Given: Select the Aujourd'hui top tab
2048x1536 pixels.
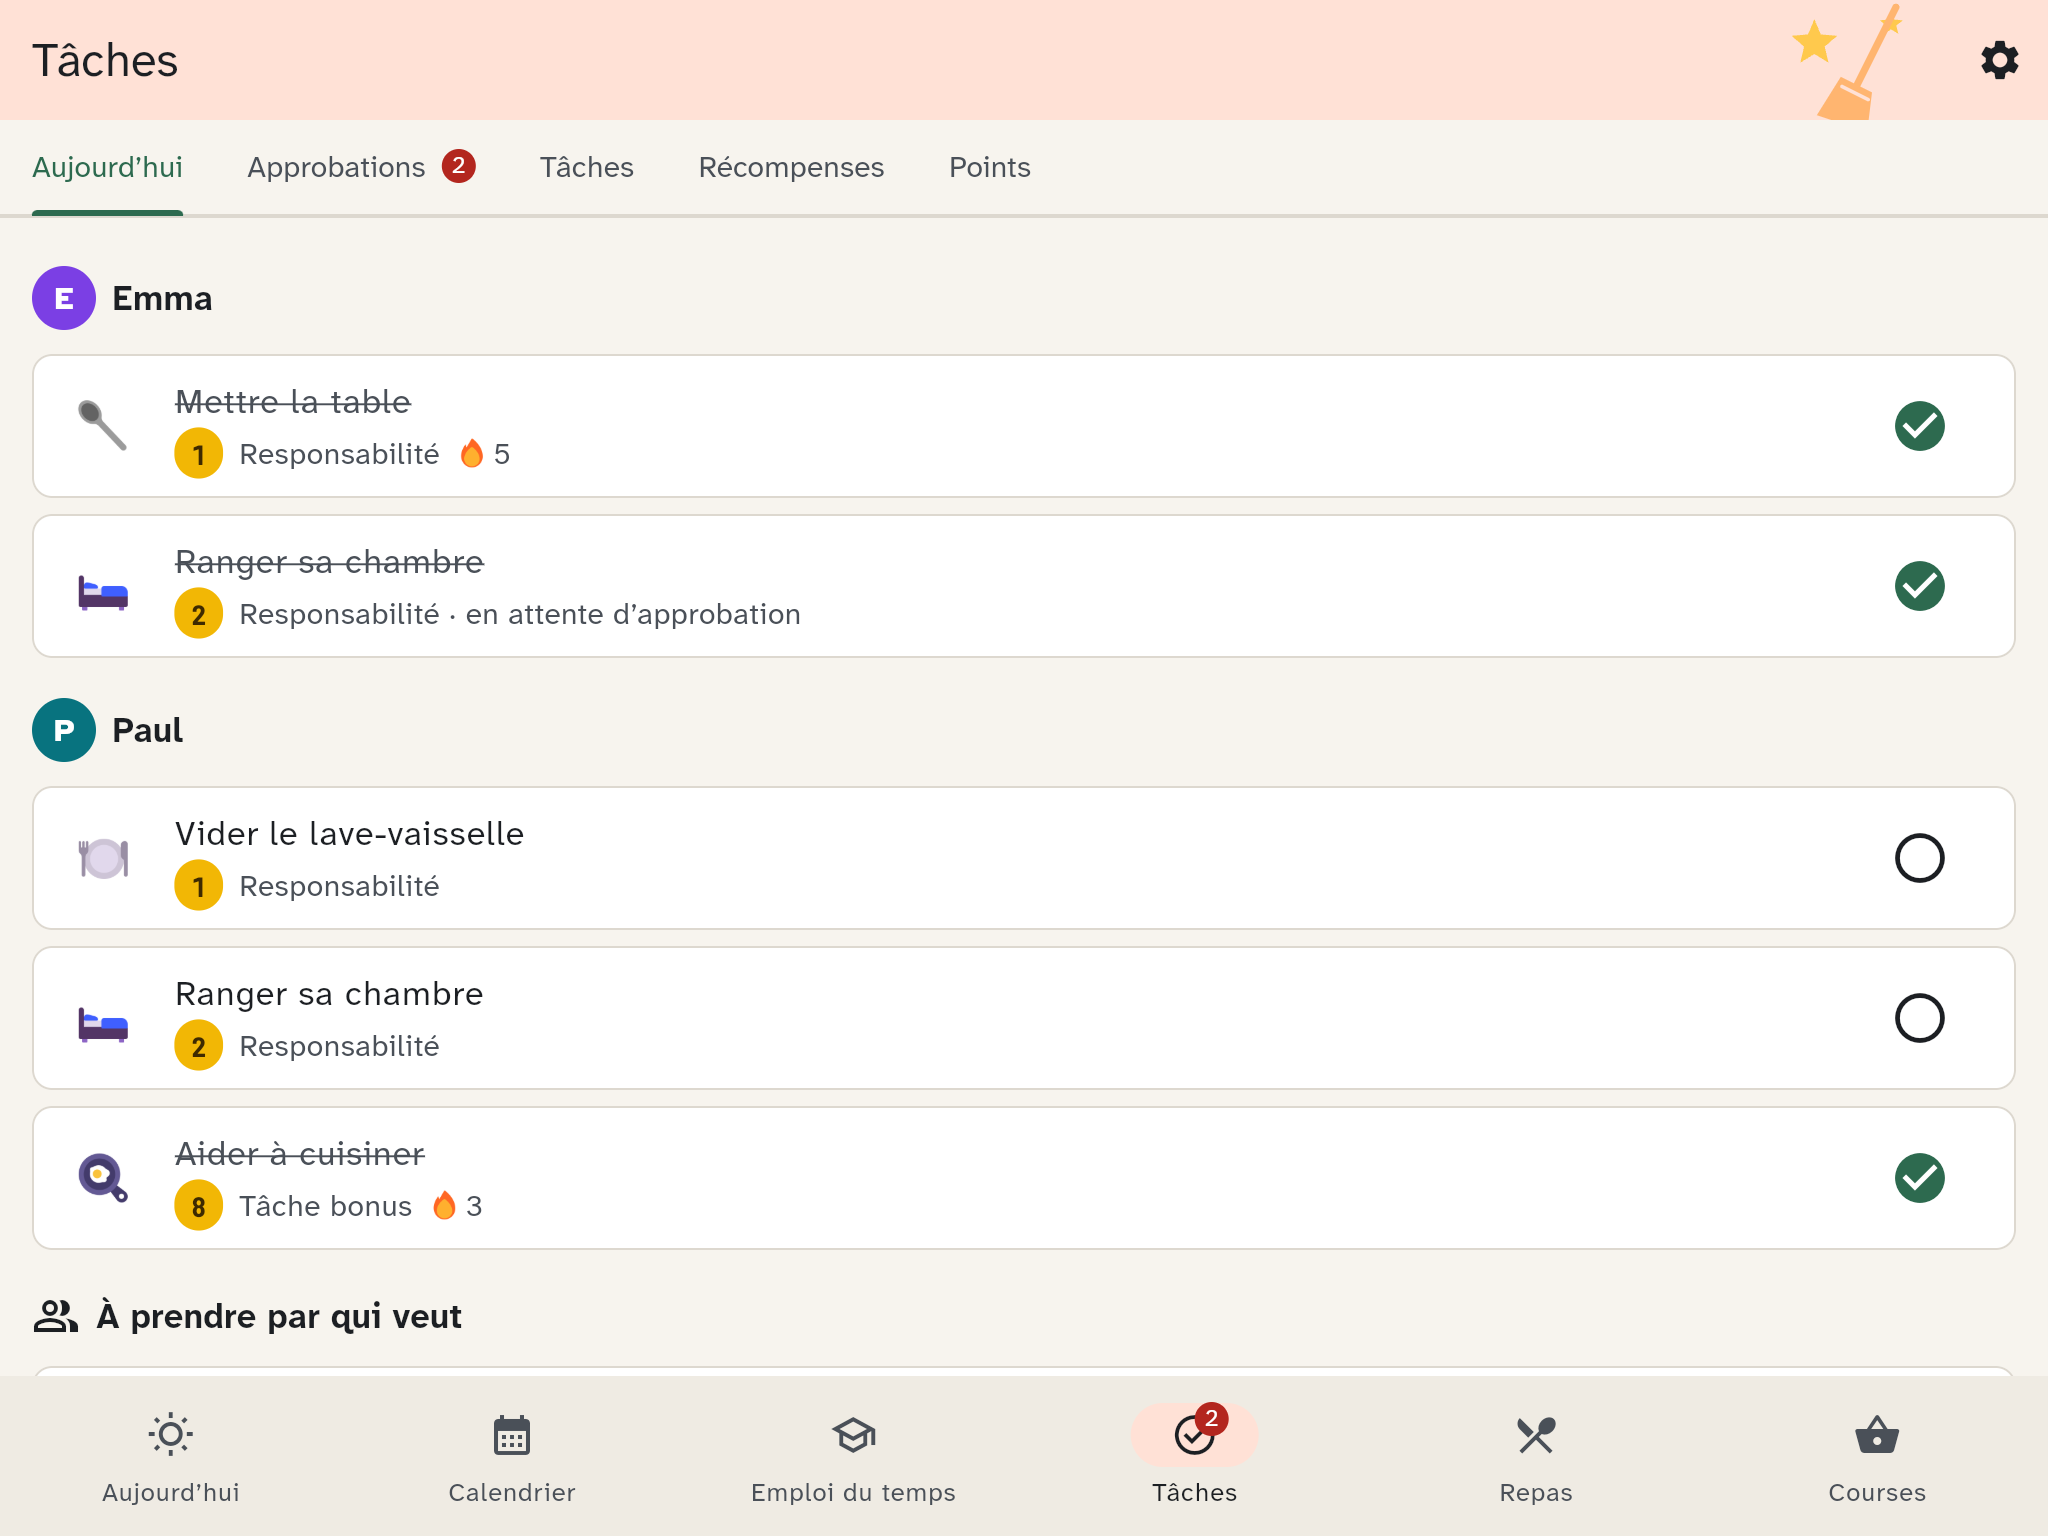Looking at the screenshot, I should tap(107, 167).
